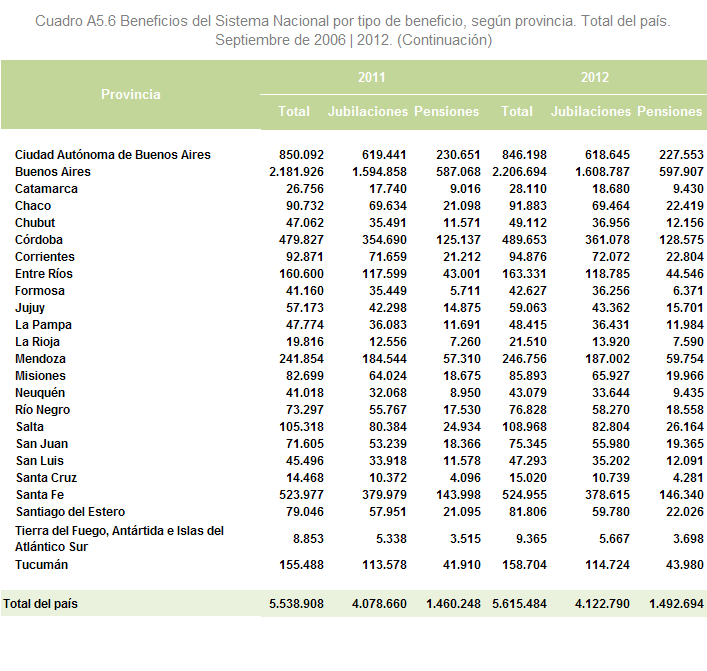The width and height of the screenshot is (707, 671).
Task: Click the 'Tucumán' province label
Action: (x=41, y=565)
